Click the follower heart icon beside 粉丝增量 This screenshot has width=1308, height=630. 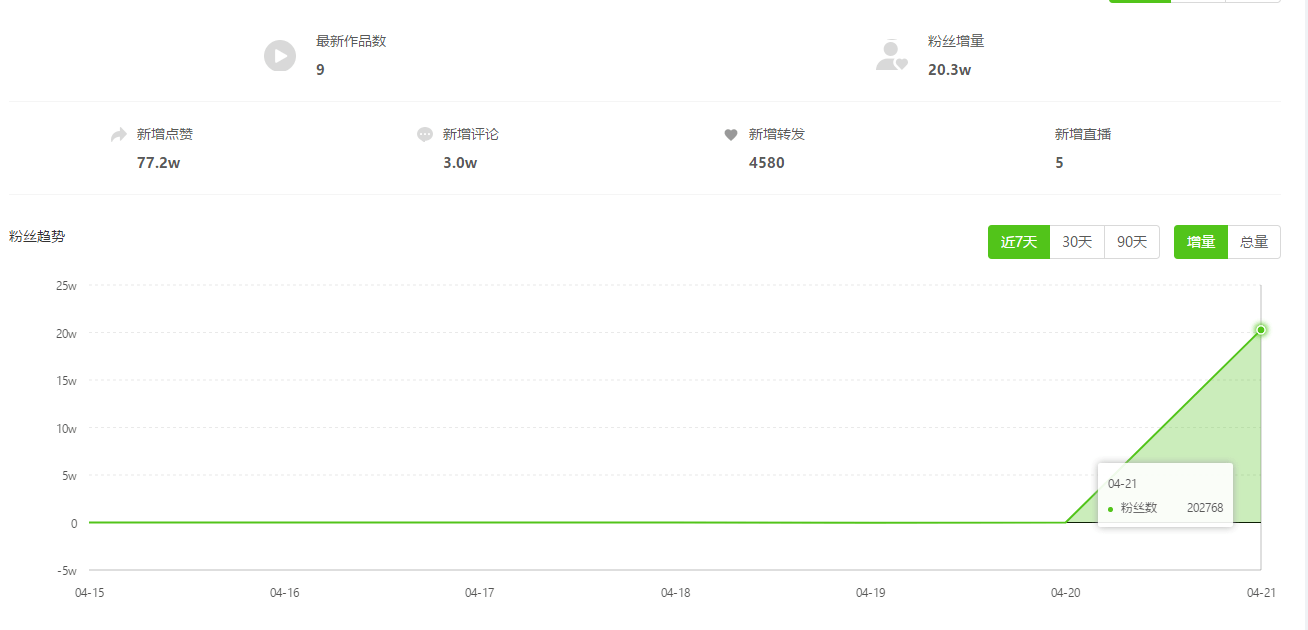[891, 56]
